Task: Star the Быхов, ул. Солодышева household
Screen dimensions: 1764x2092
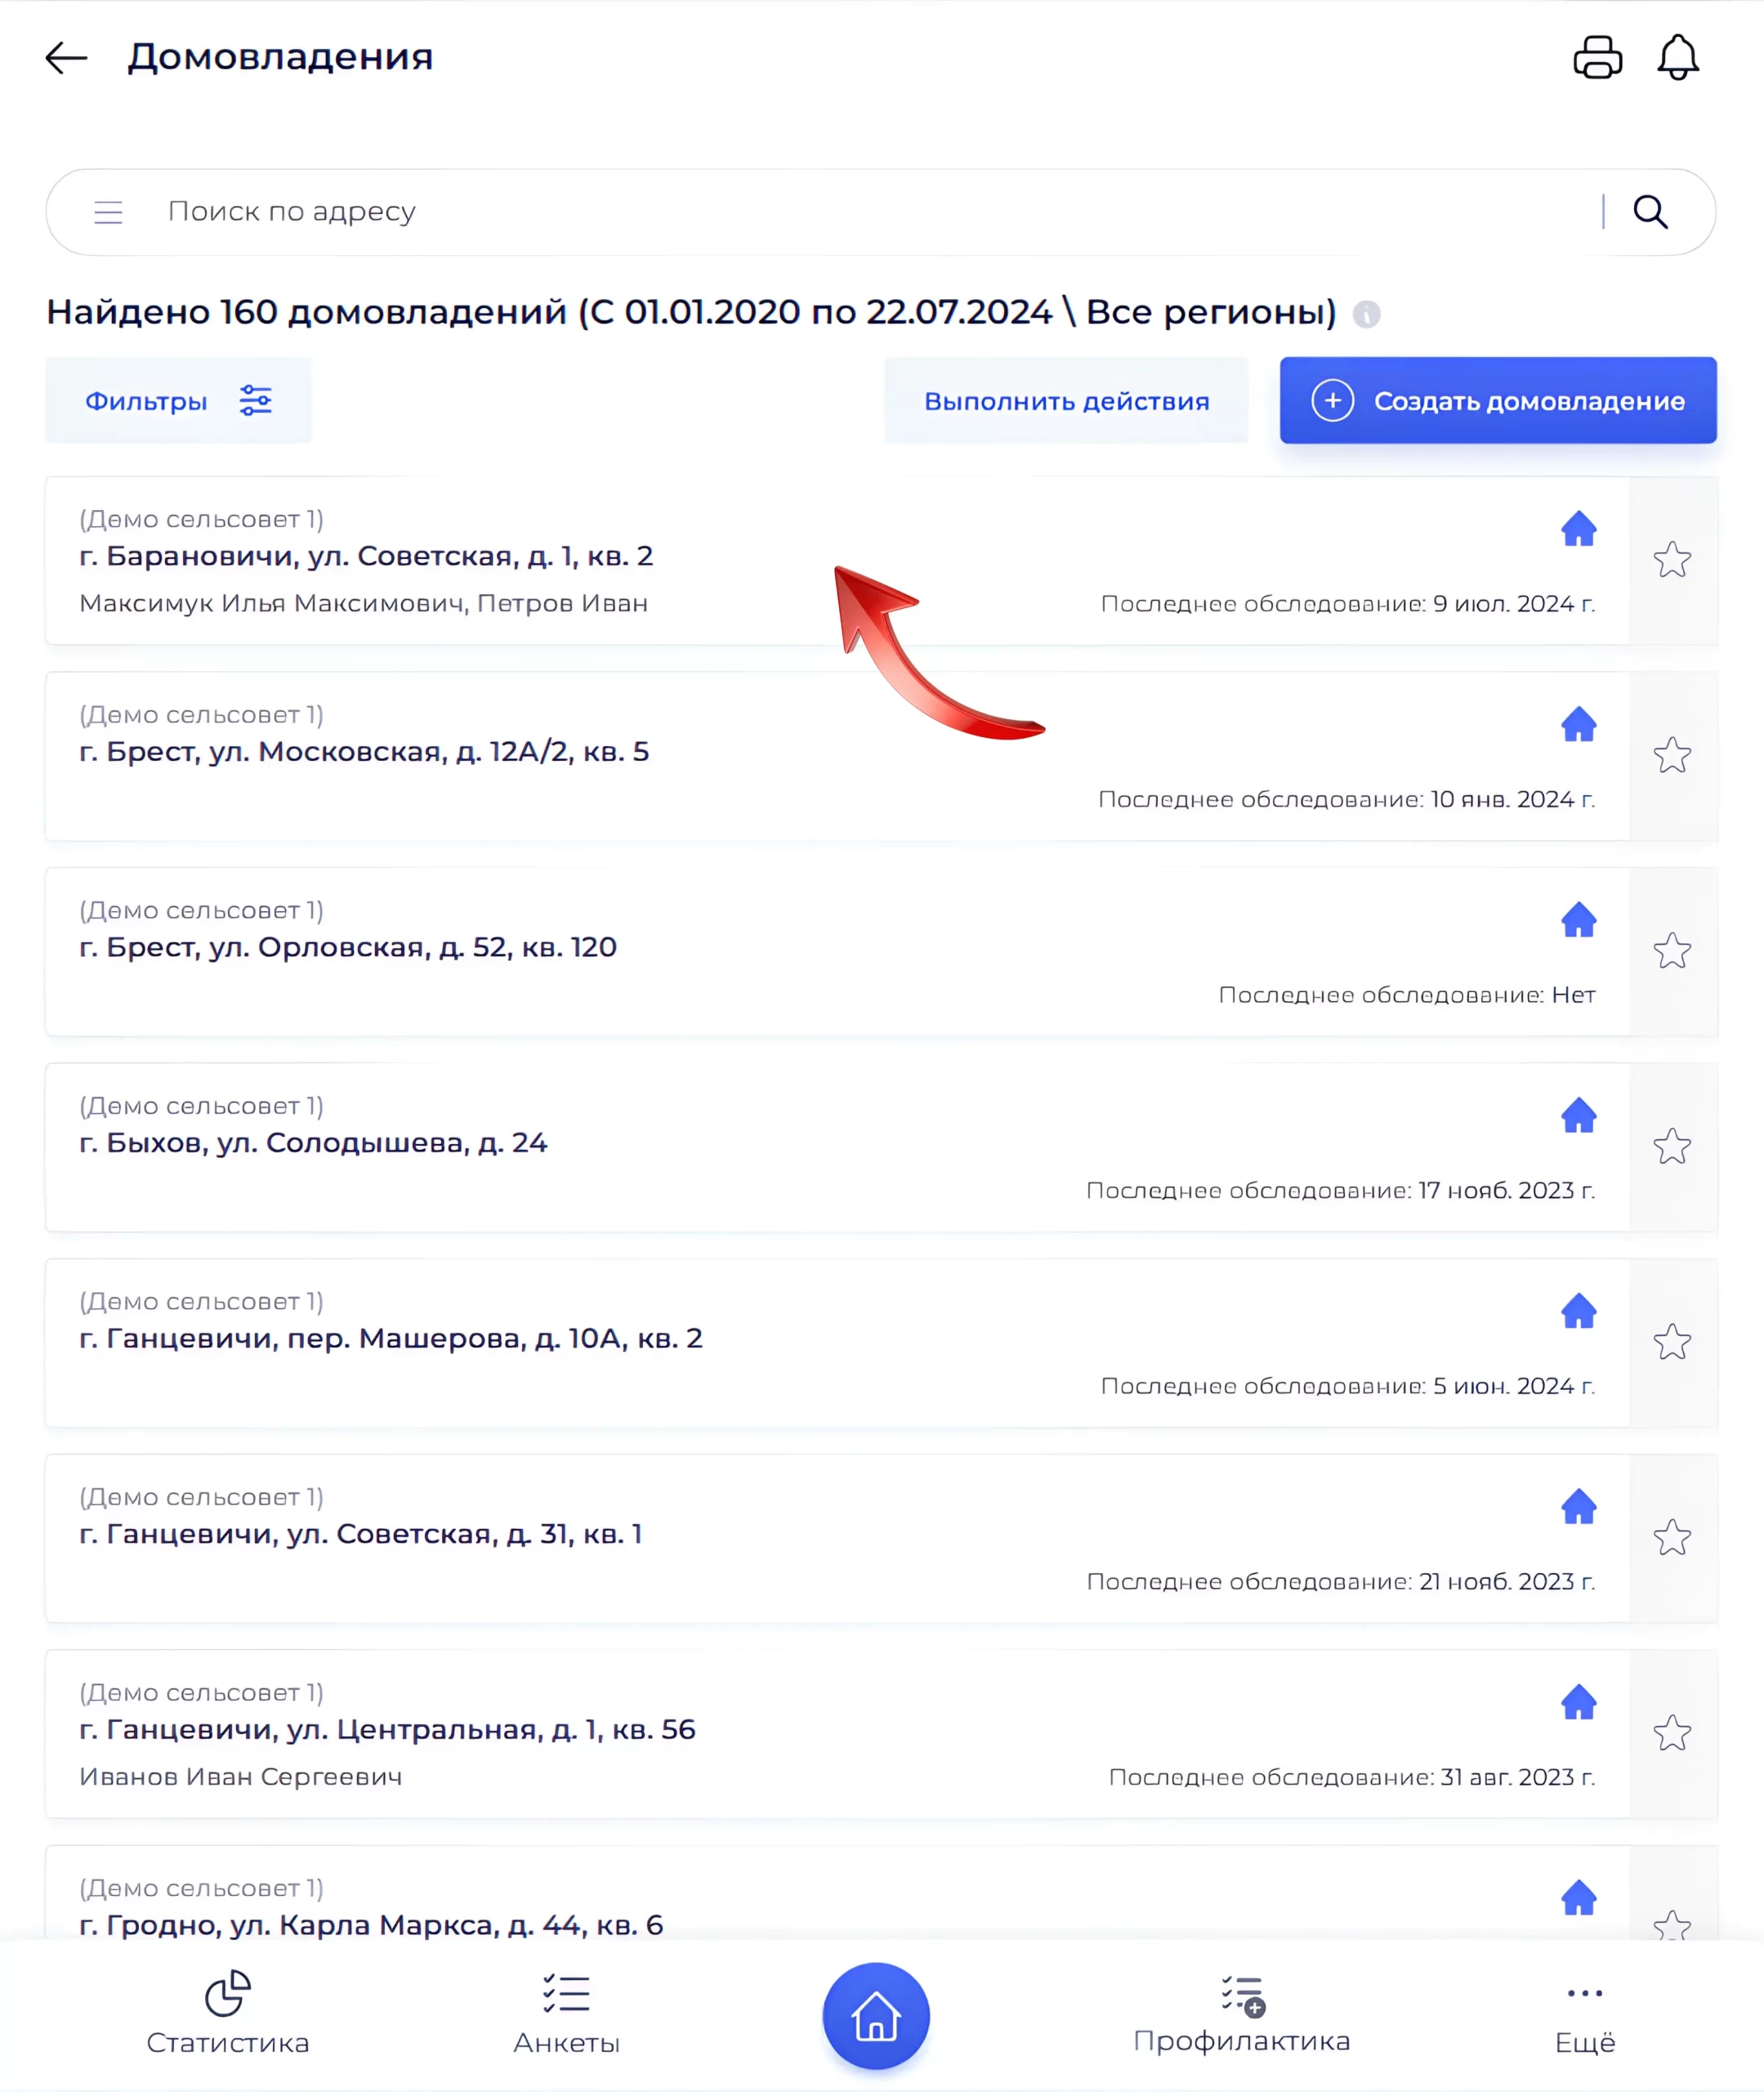Action: tap(1672, 1146)
